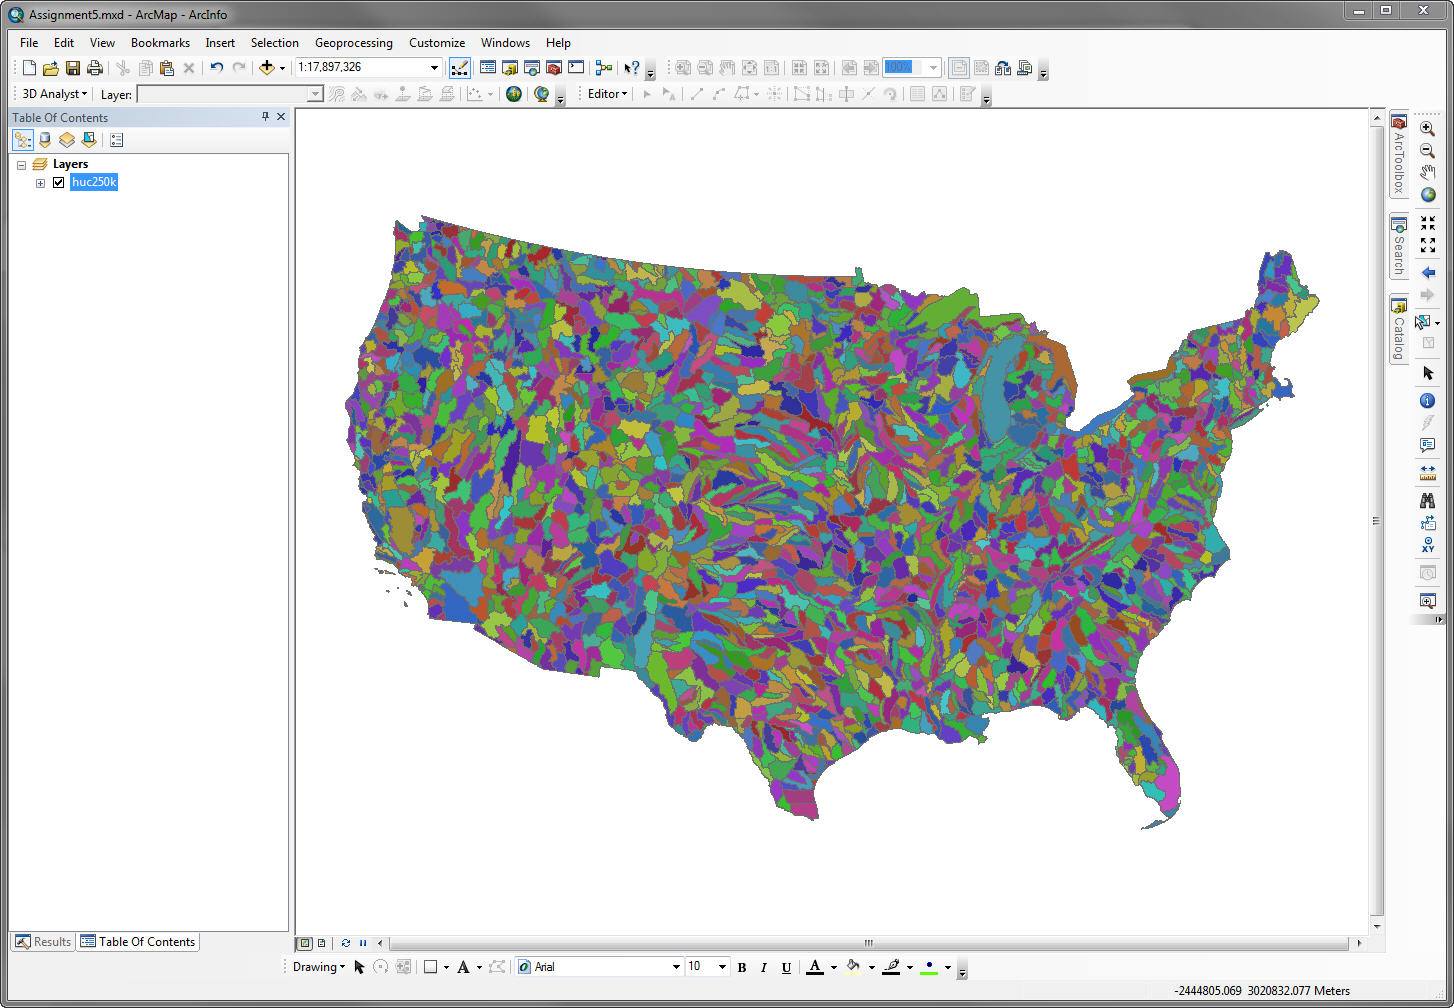Open the Customize menu
The image size is (1454, 1008).
pyautogui.click(x=437, y=43)
